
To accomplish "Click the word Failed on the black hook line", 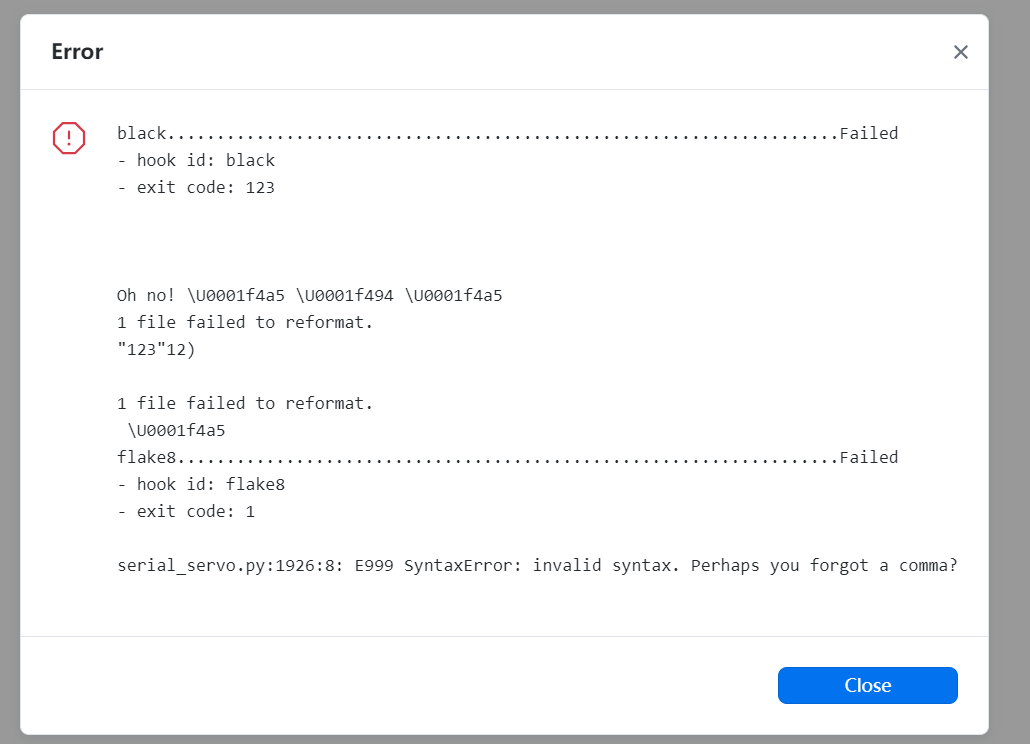I will coord(868,133).
